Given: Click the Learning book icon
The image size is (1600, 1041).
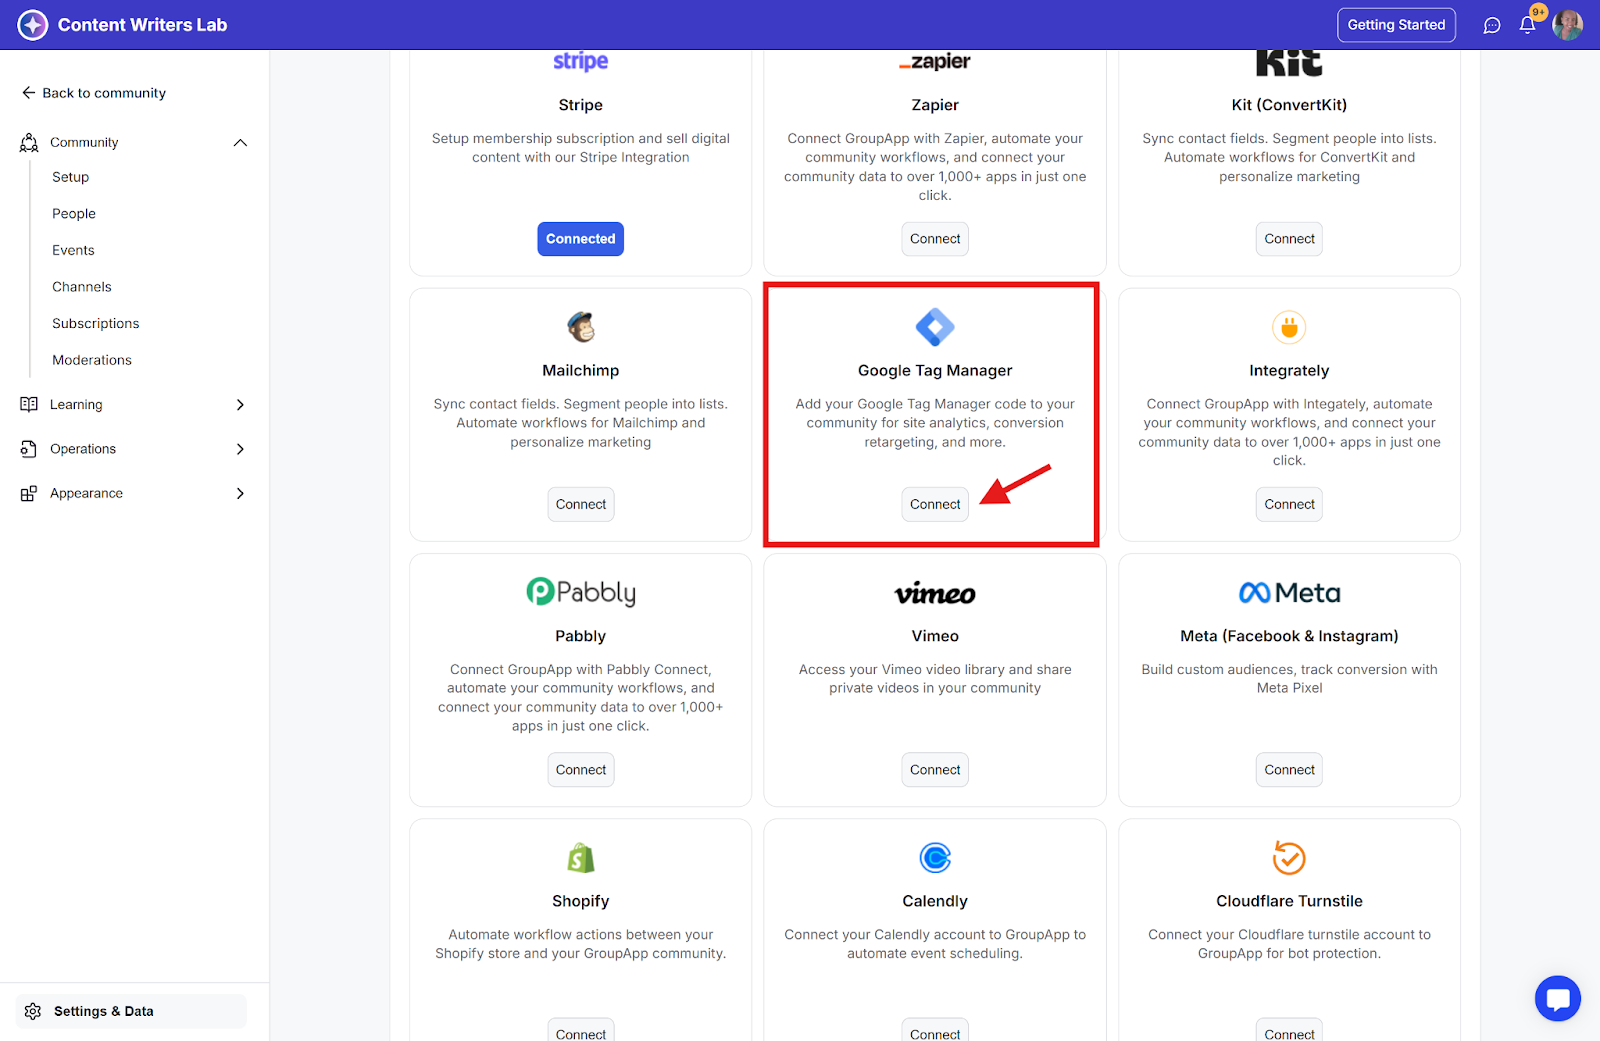Looking at the screenshot, I should coord(29,405).
